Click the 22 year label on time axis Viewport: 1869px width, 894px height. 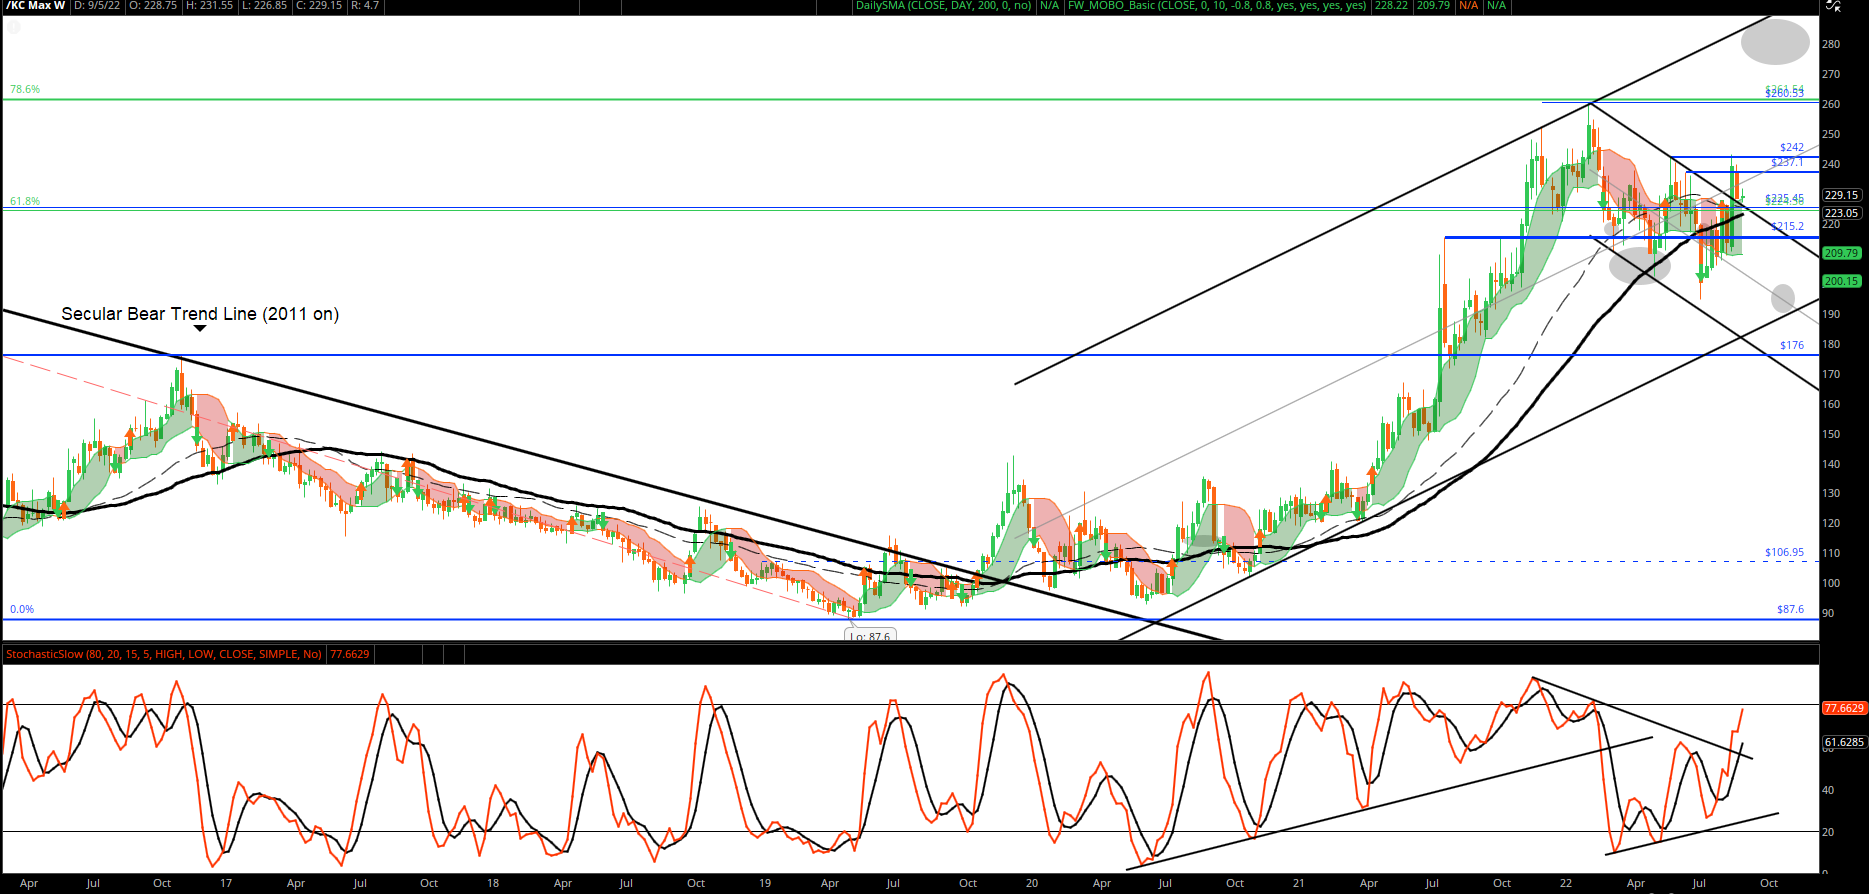[1565, 883]
